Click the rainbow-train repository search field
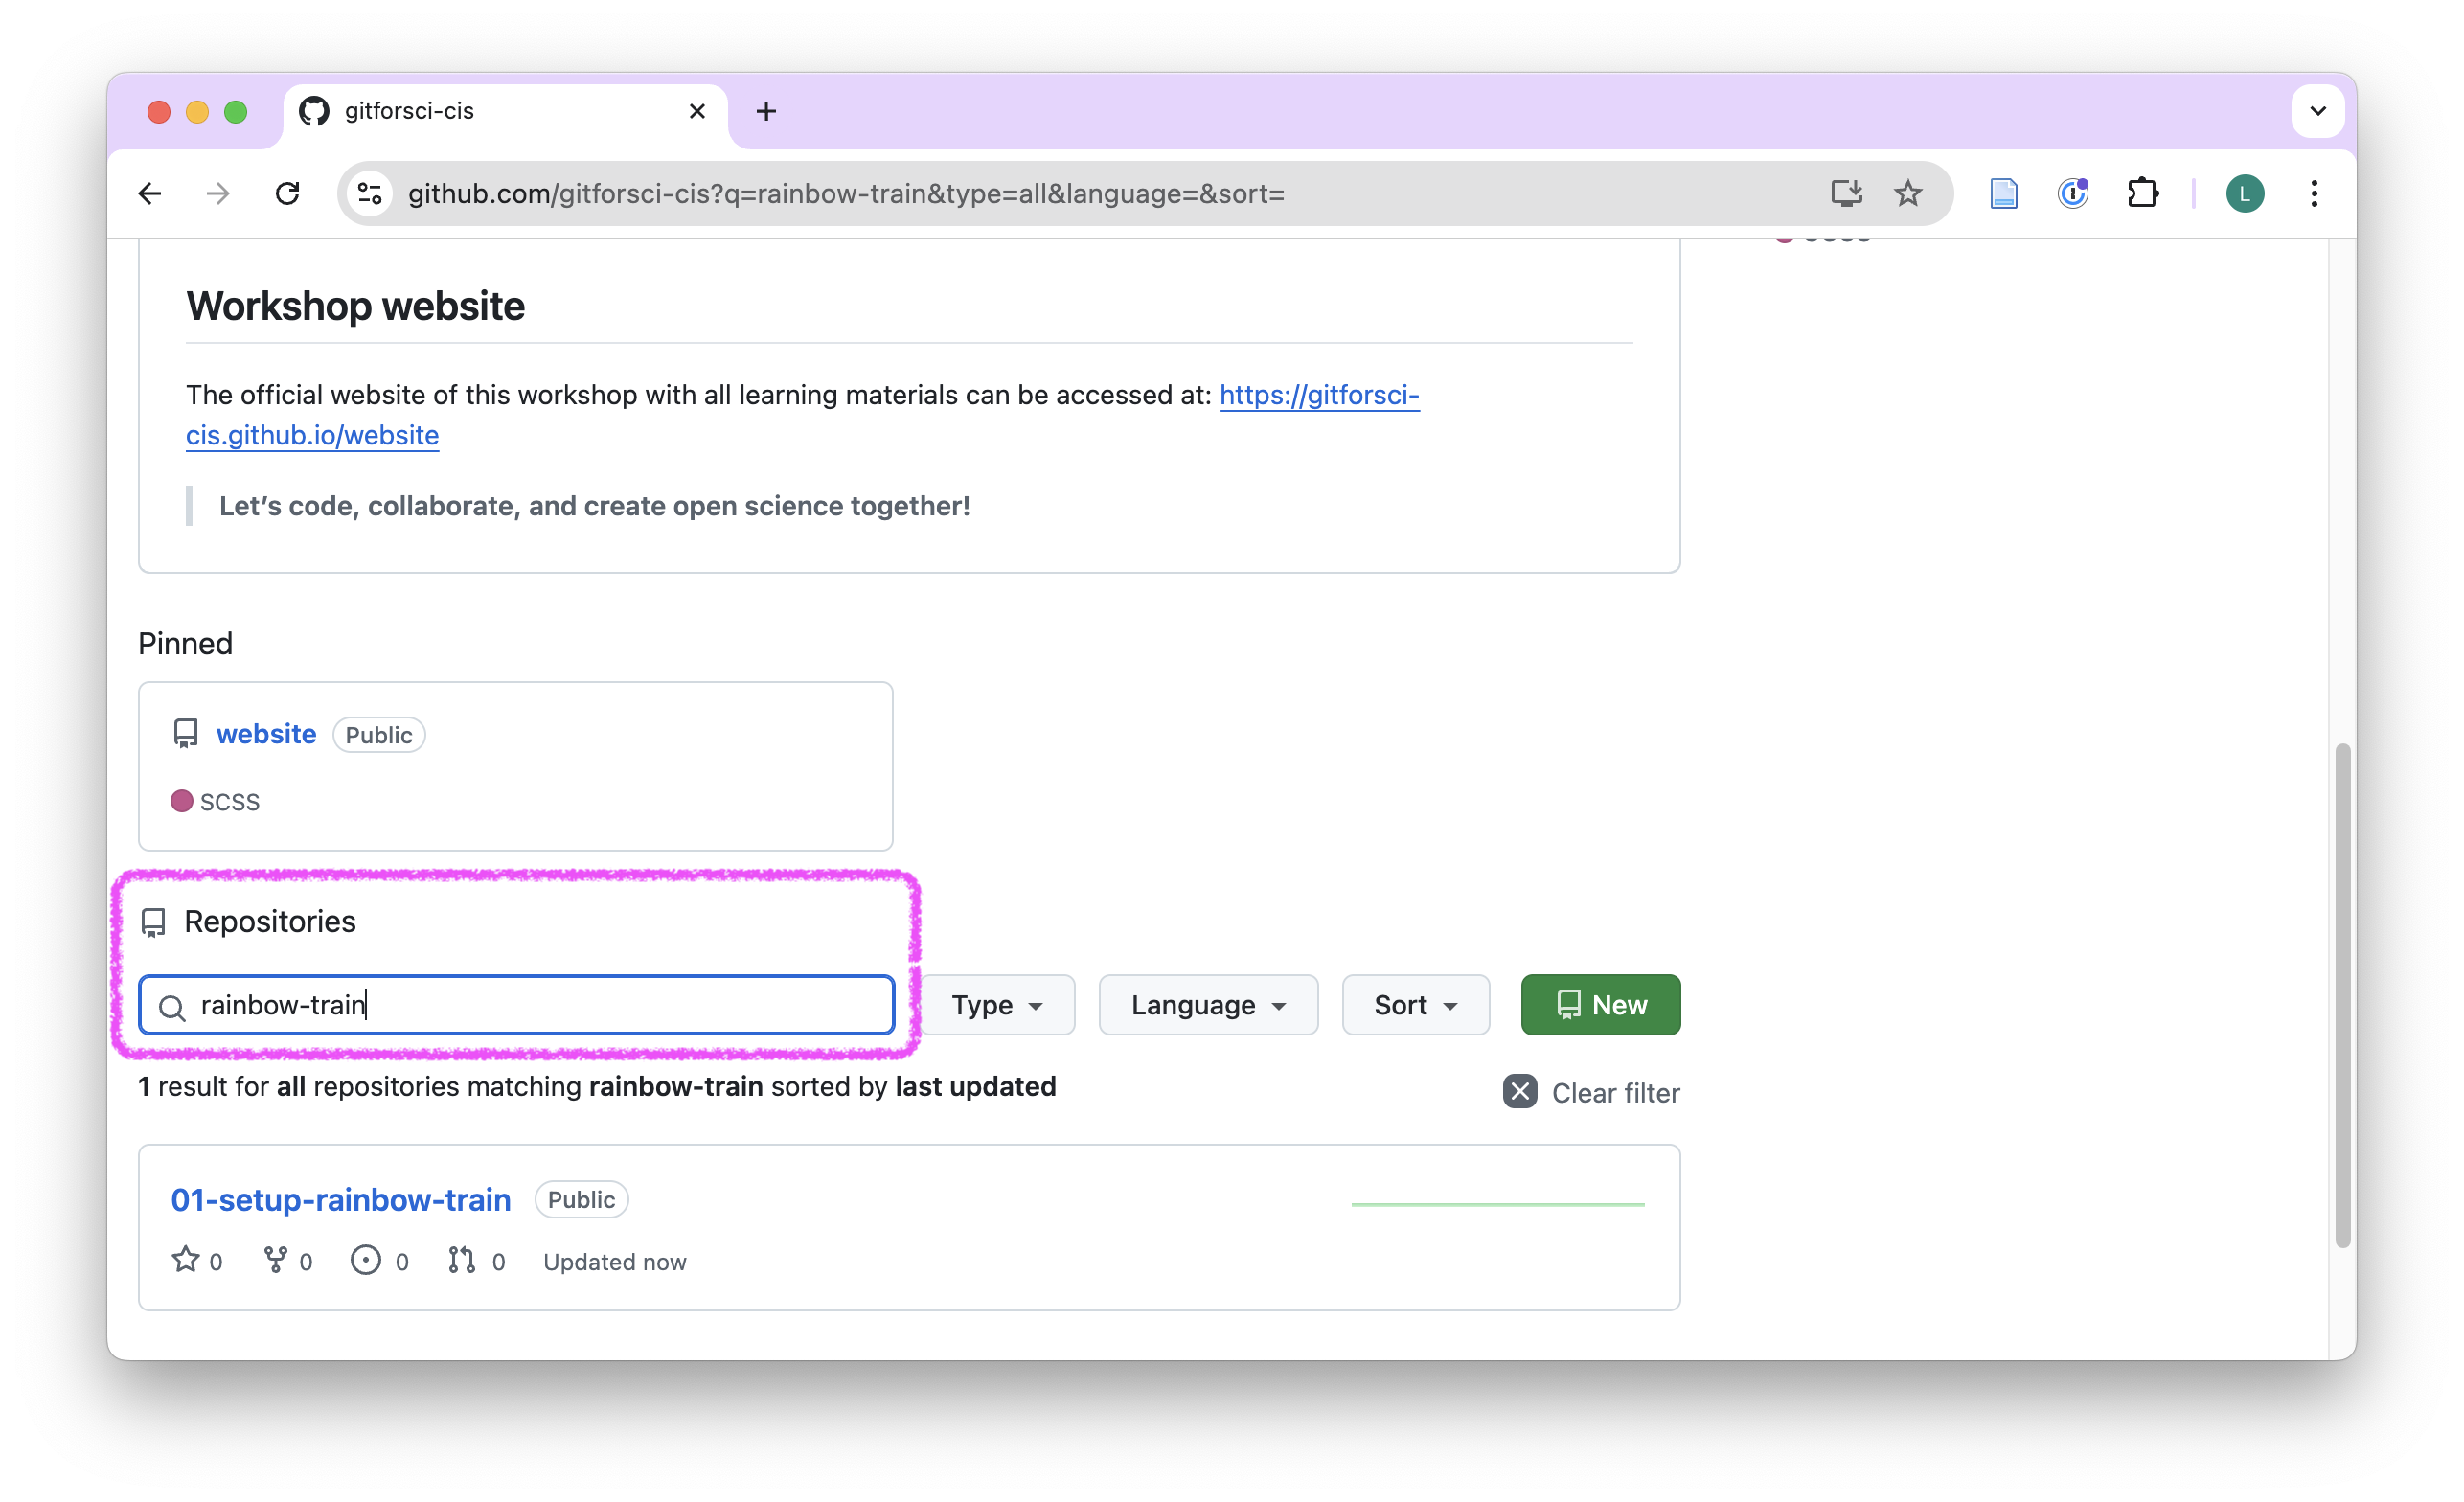Viewport: 2464px width, 1502px height. [516, 1005]
